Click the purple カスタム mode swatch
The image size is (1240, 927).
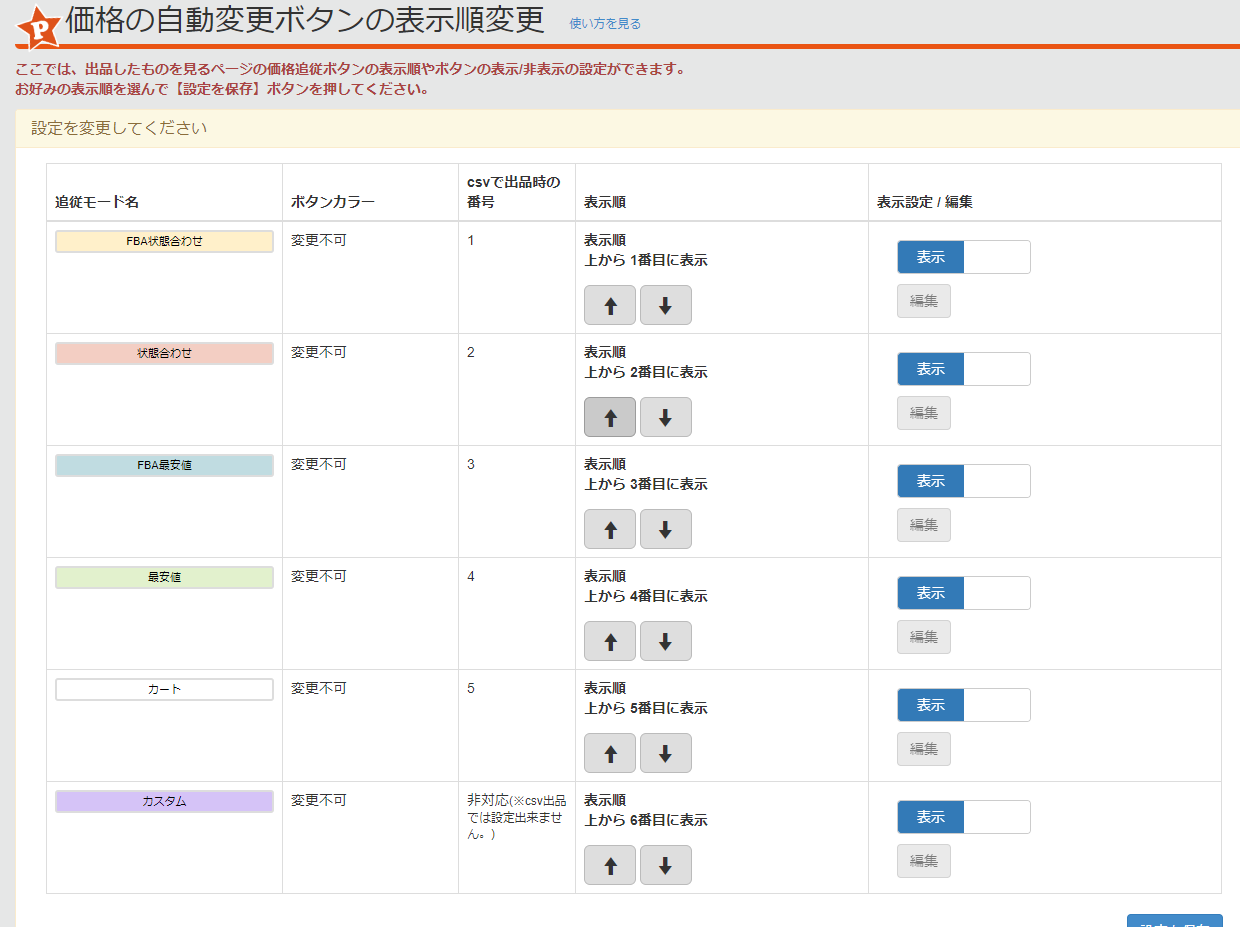point(164,802)
